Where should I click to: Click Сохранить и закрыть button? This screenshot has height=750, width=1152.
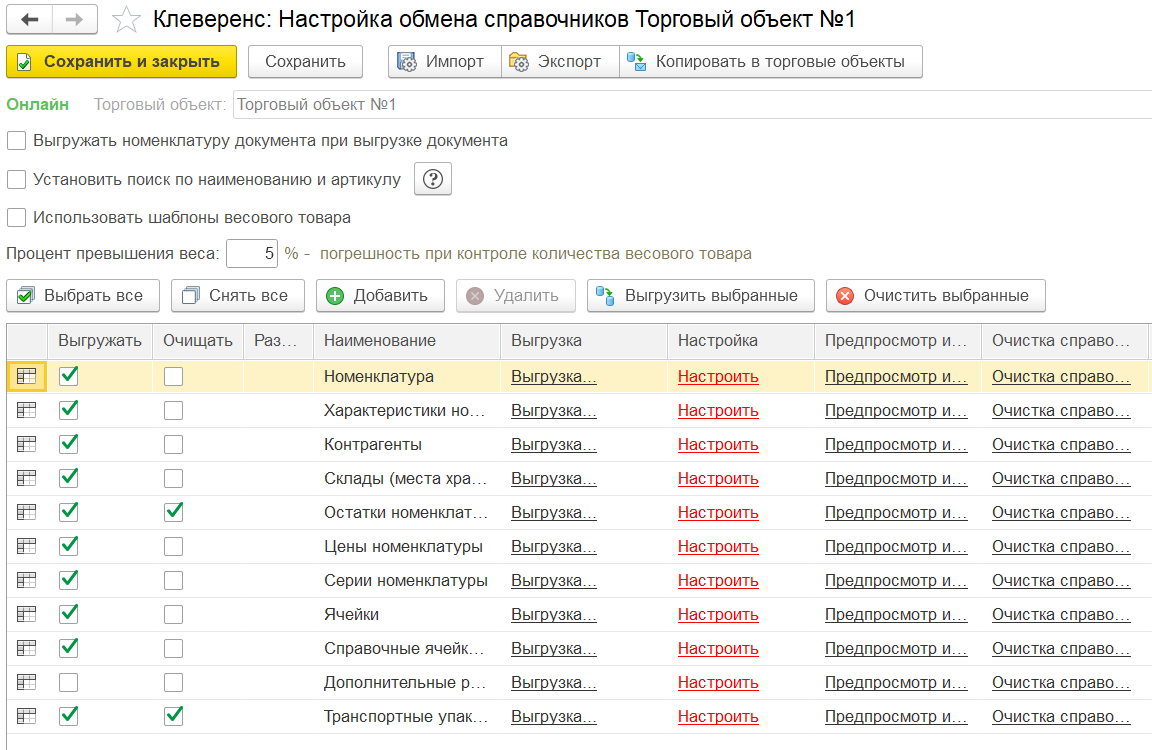tap(121, 62)
